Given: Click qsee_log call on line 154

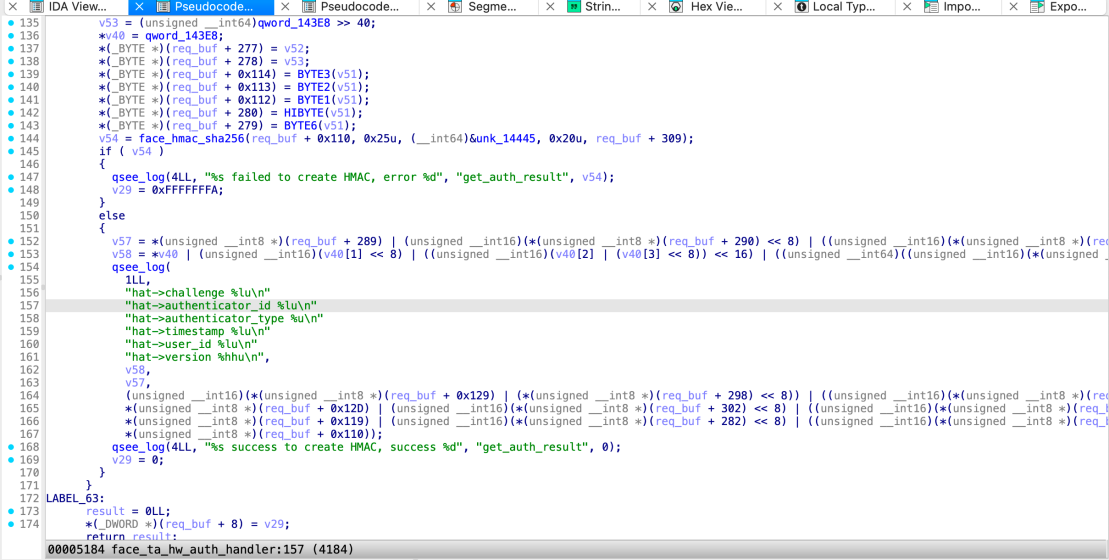Looking at the screenshot, I should coord(138,267).
